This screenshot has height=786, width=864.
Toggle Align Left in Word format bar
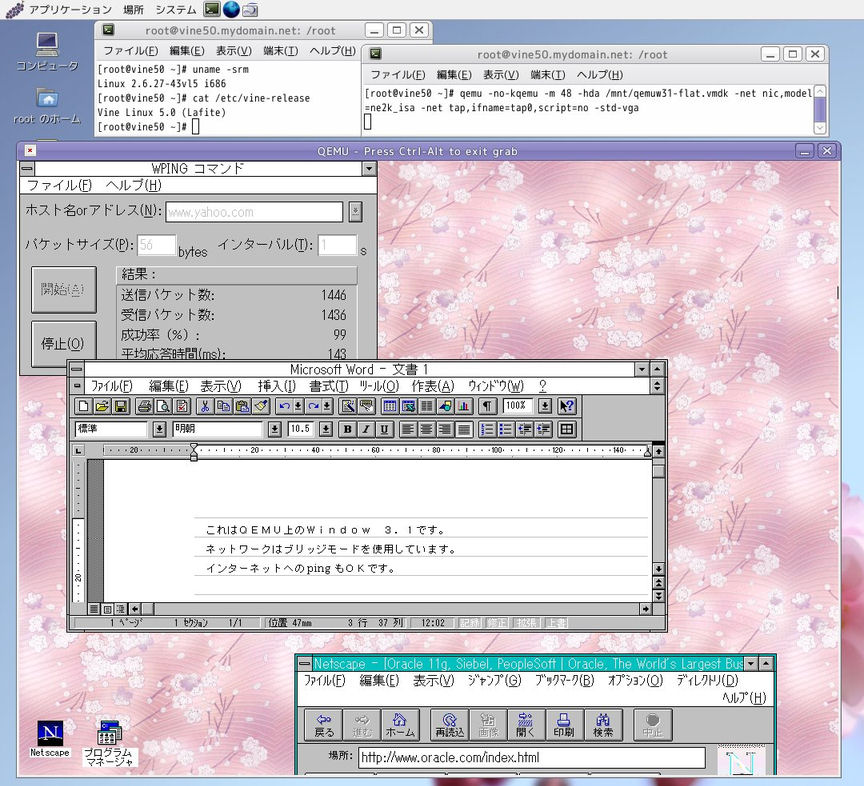pos(408,429)
